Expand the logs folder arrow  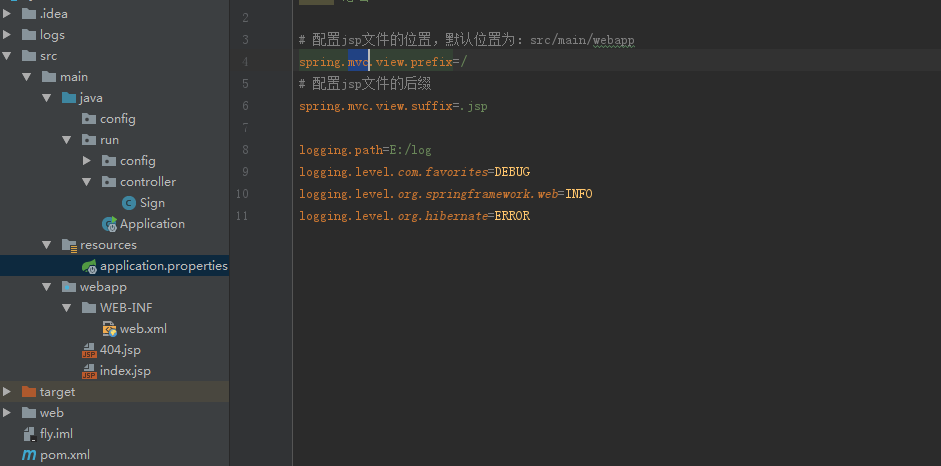click(x=7, y=35)
